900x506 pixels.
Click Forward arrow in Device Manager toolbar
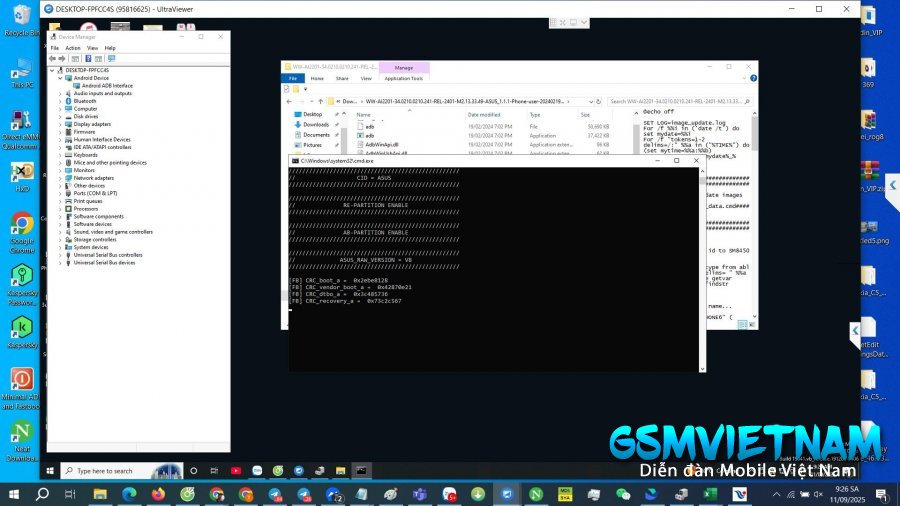pos(62,59)
